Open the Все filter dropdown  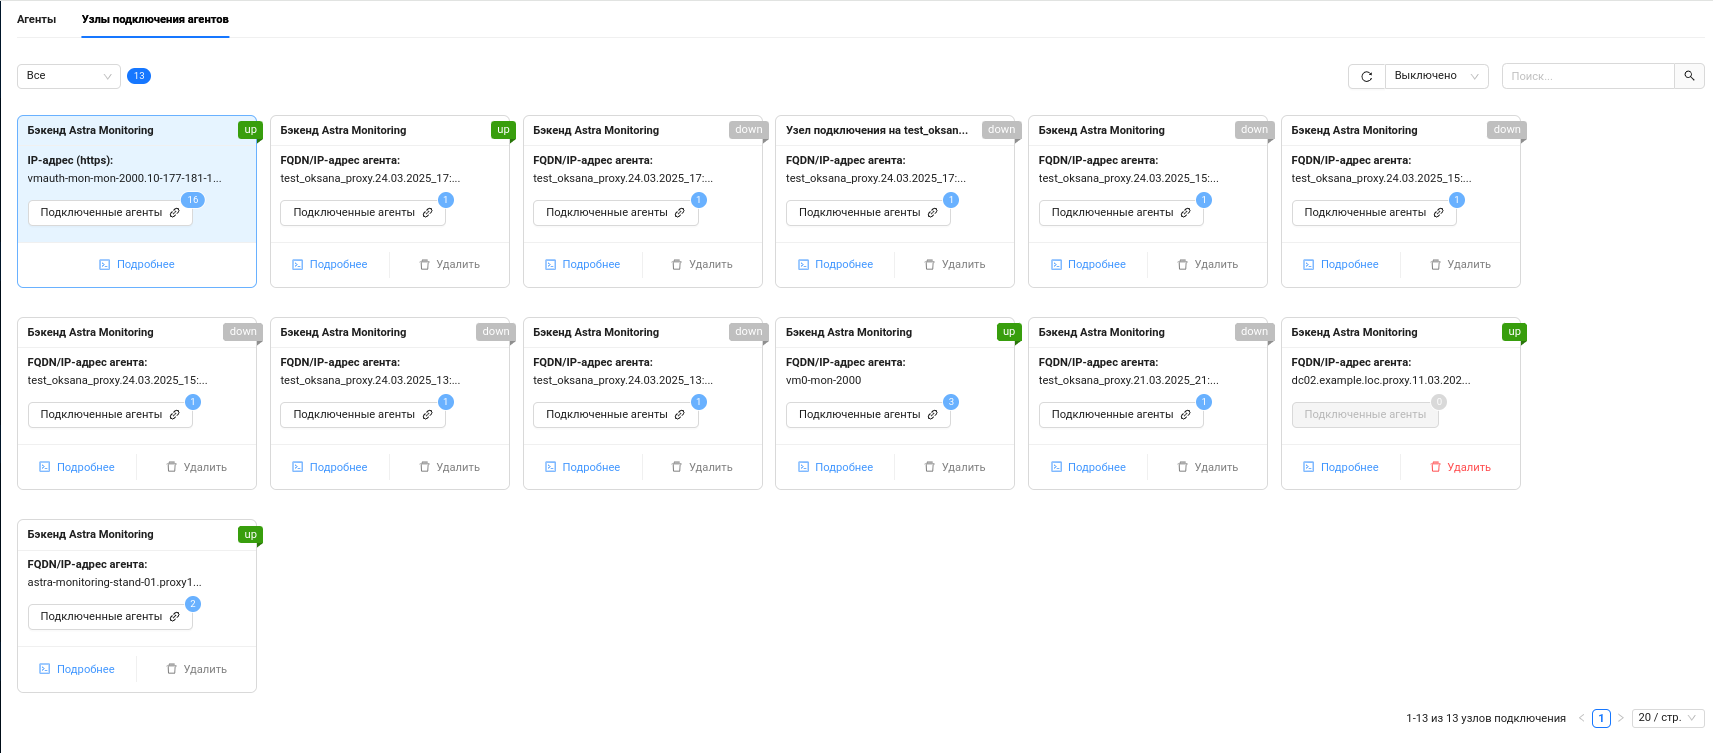click(x=69, y=76)
